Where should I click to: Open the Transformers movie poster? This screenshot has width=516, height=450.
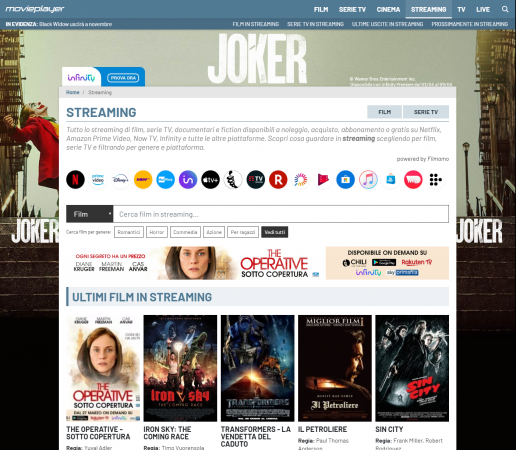(257, 368)
